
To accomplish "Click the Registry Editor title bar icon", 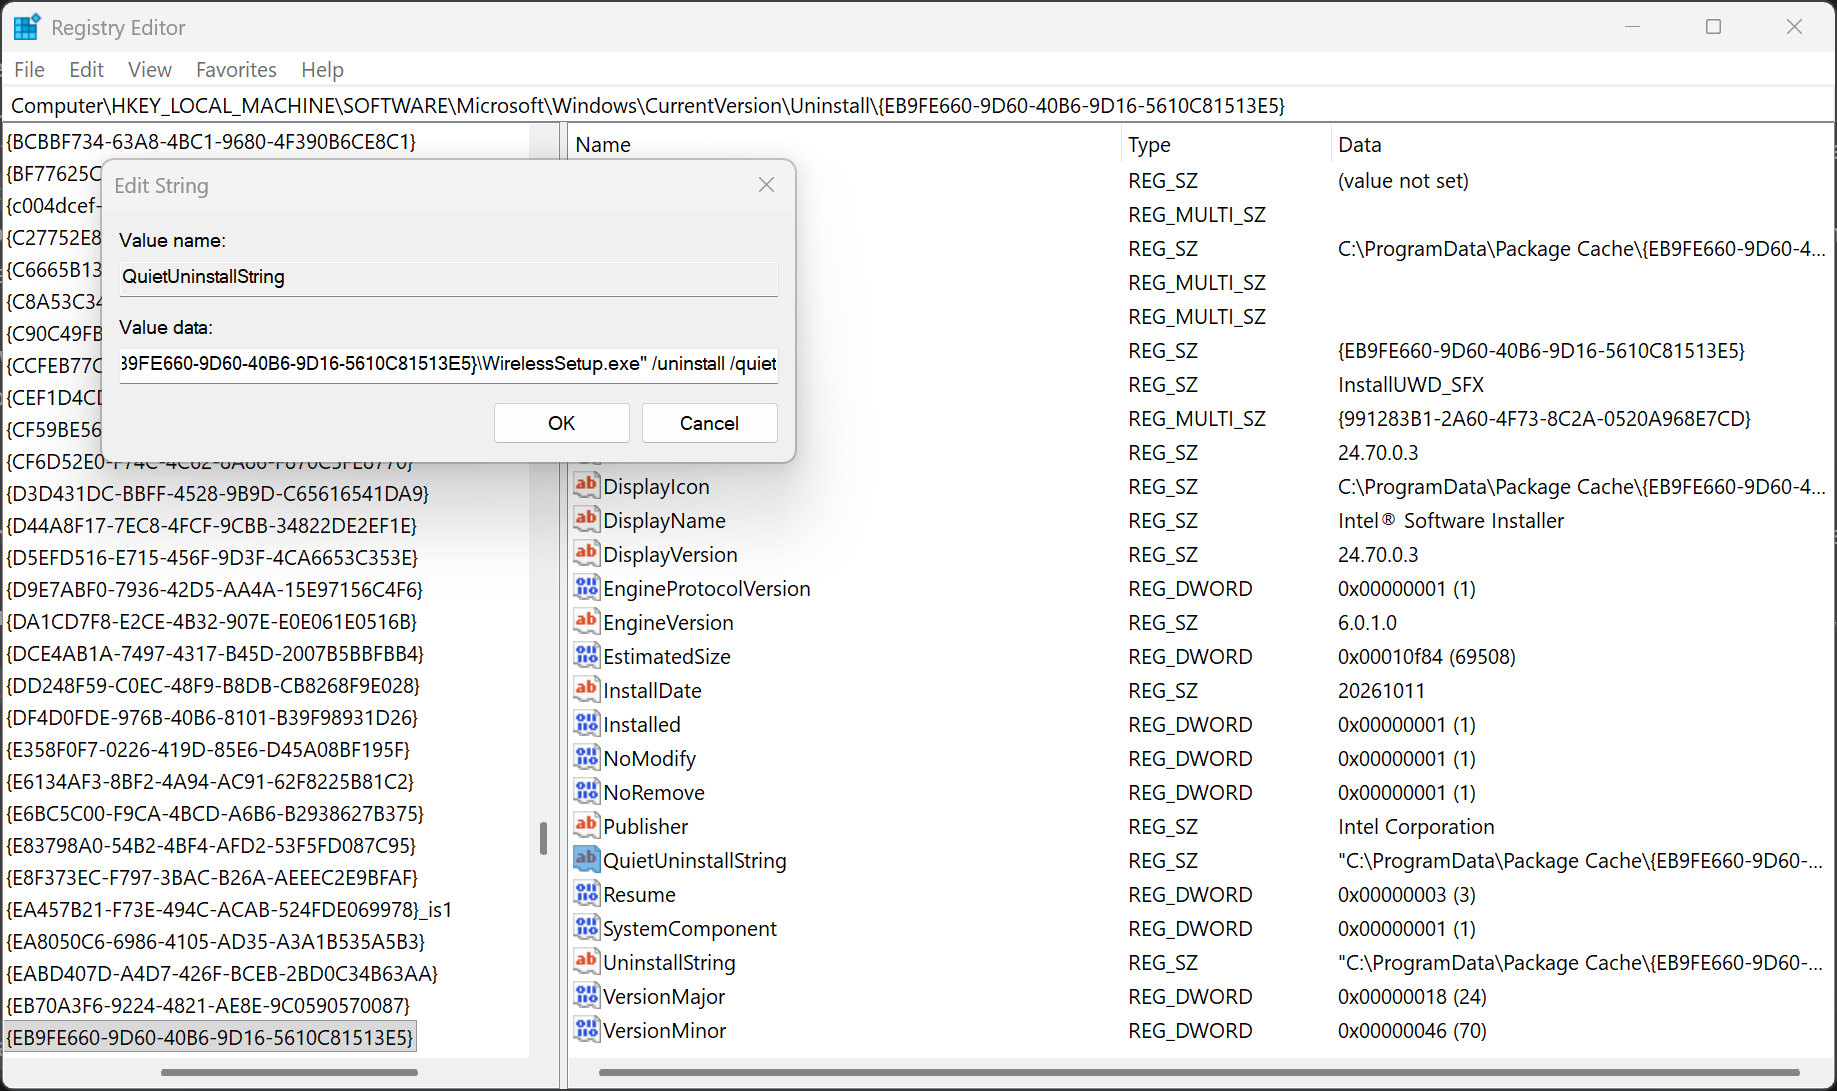I will coord(27,27).
